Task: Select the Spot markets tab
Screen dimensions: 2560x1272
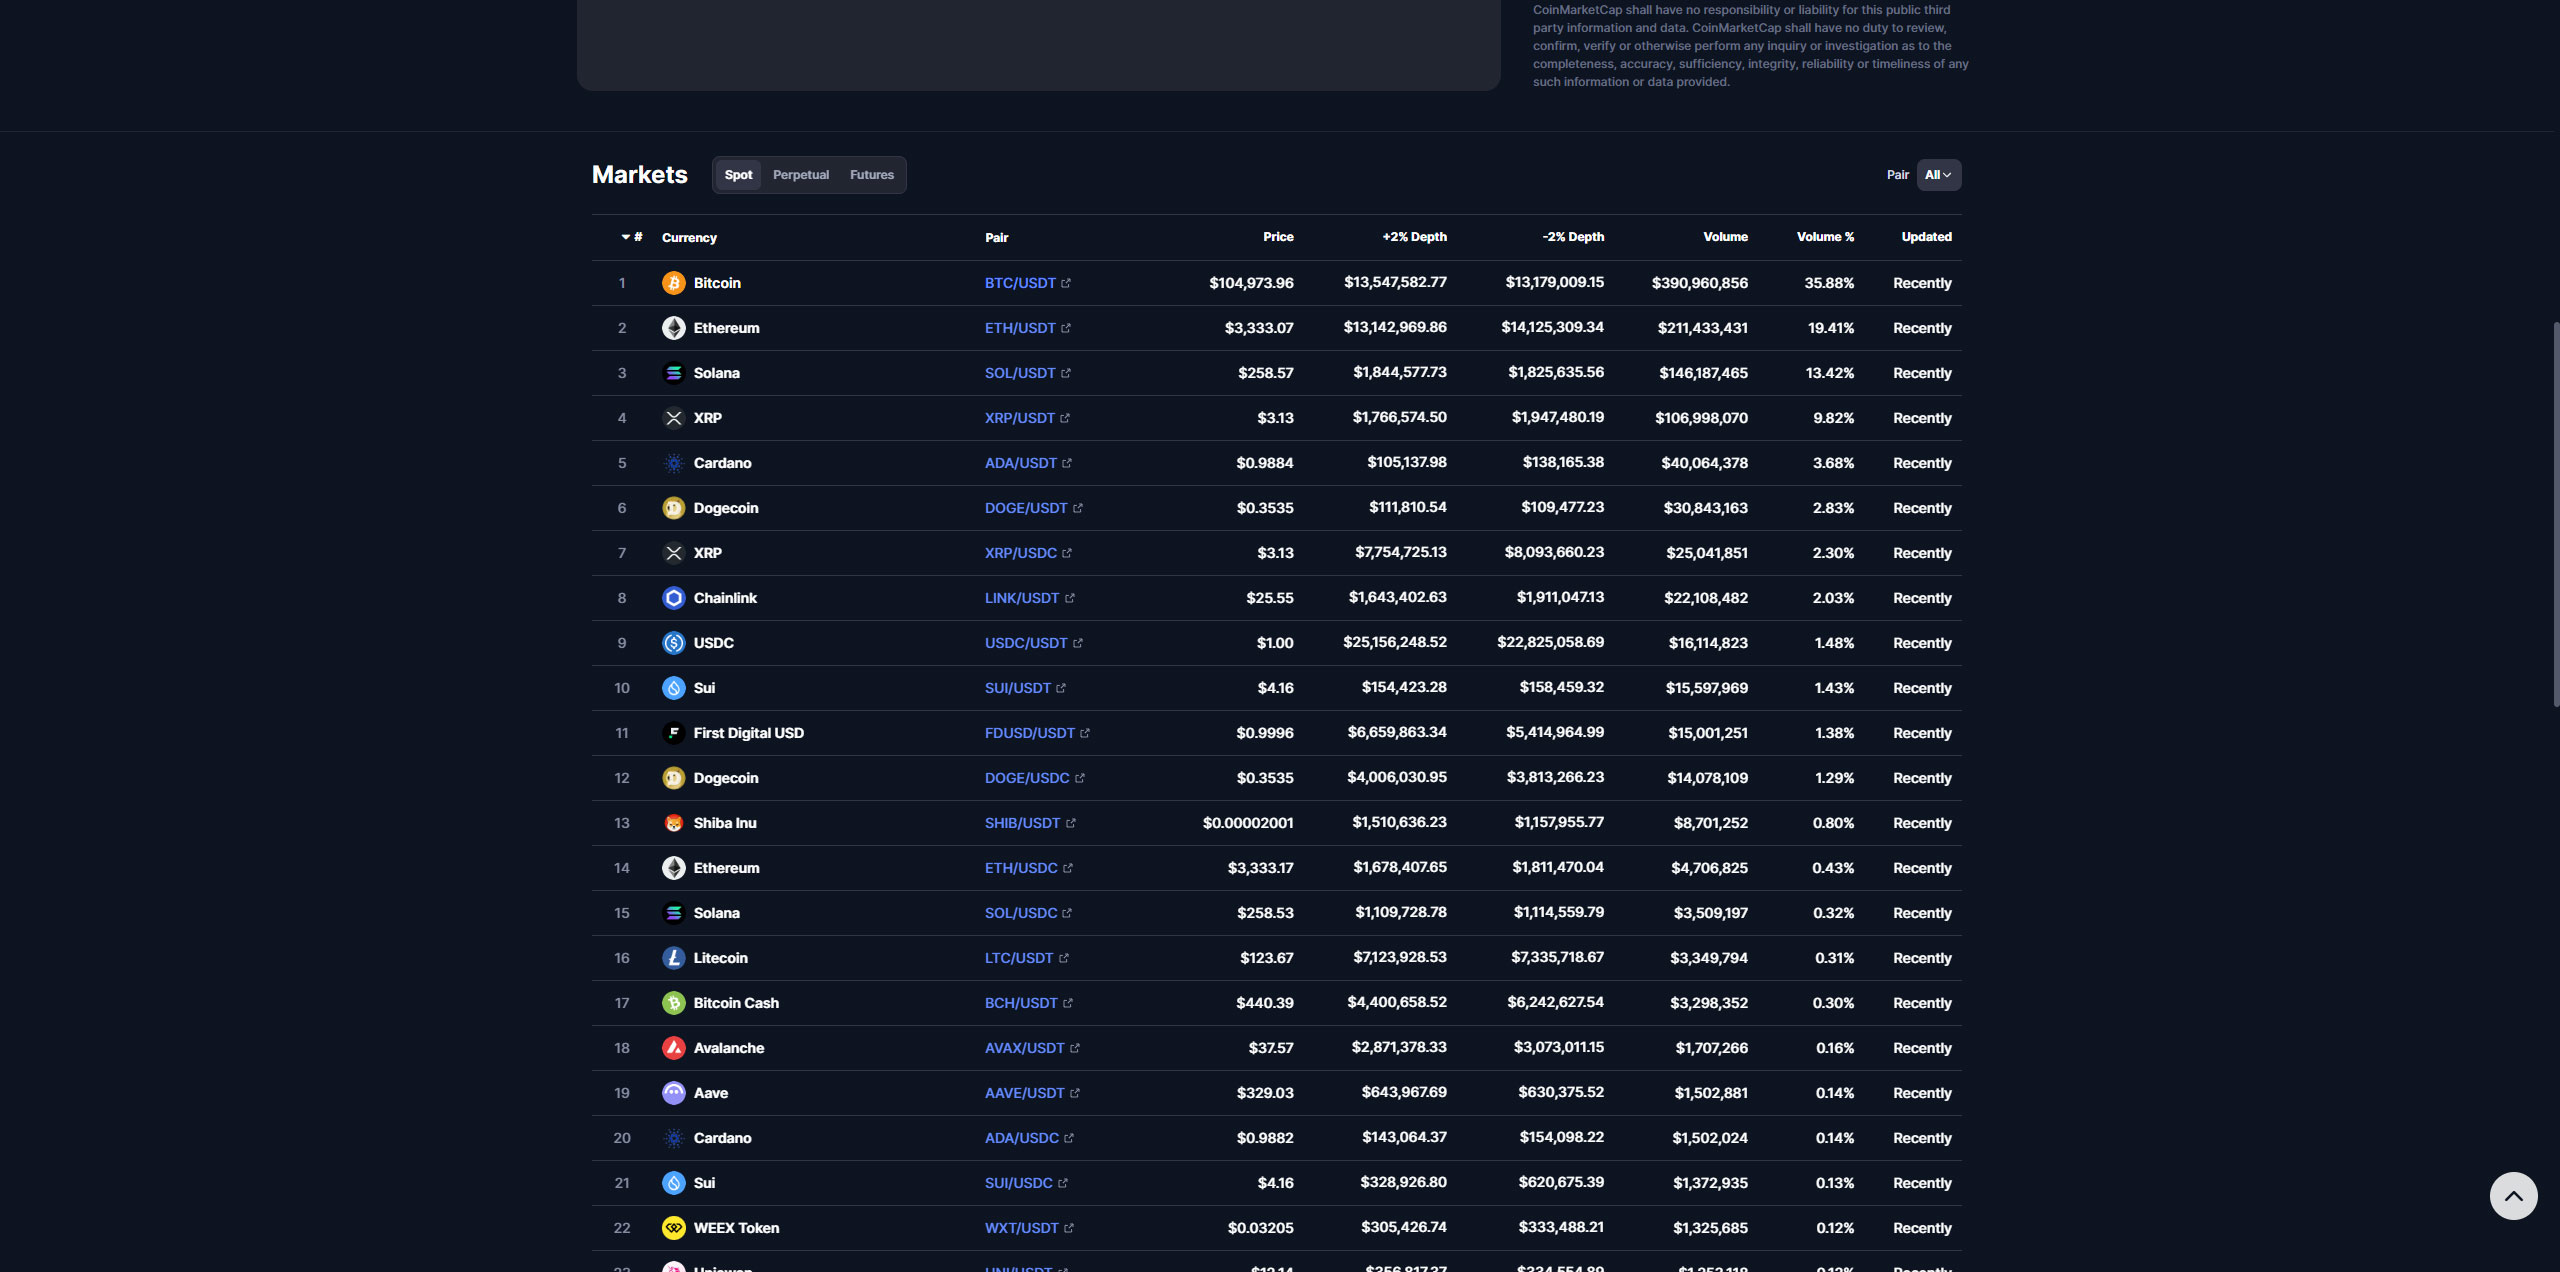Action: tap(738, 175)
